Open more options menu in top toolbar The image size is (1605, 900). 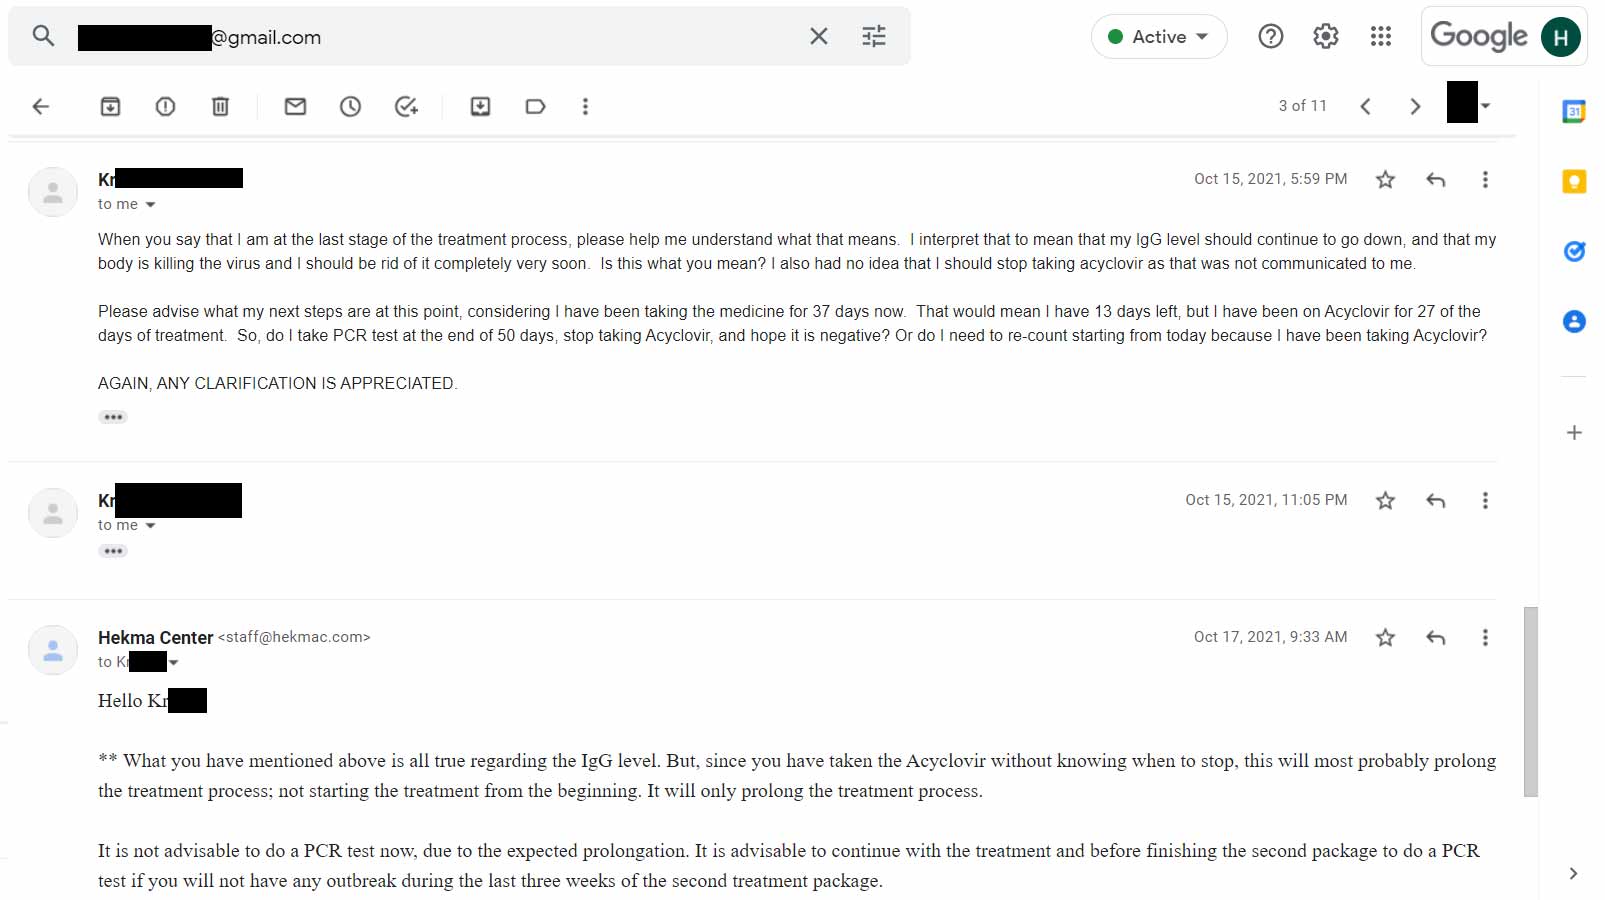click(585, 106)
